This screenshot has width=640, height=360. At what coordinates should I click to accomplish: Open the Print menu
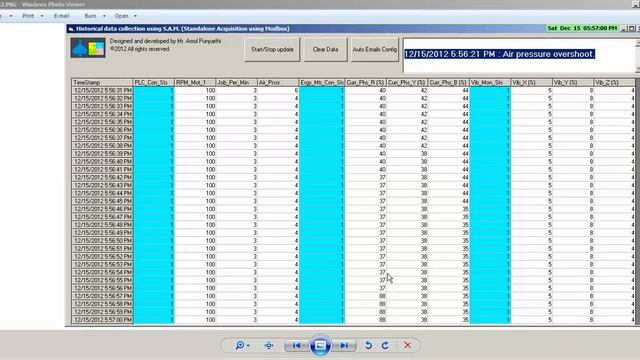click(x=28, y=16)
